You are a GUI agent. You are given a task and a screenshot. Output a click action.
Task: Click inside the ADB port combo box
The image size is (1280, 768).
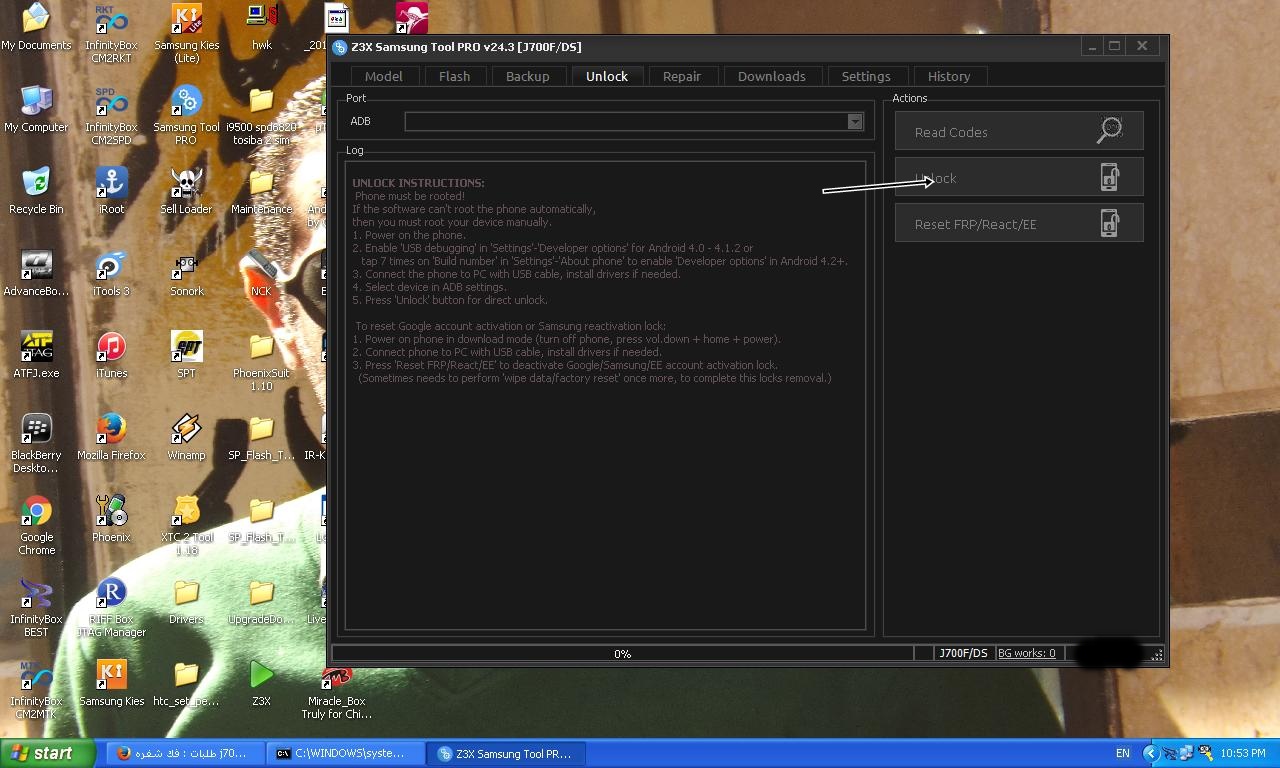pyautogui.click(x=634, y=121)
